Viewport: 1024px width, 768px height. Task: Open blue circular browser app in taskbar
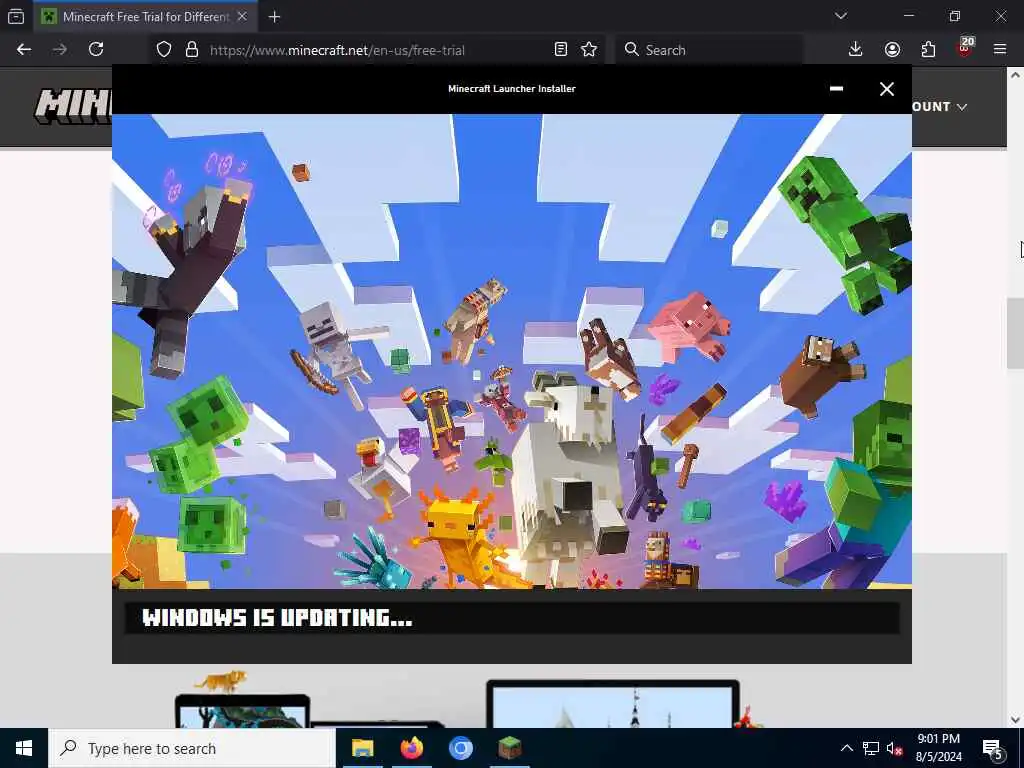click(x=460, y=748)
